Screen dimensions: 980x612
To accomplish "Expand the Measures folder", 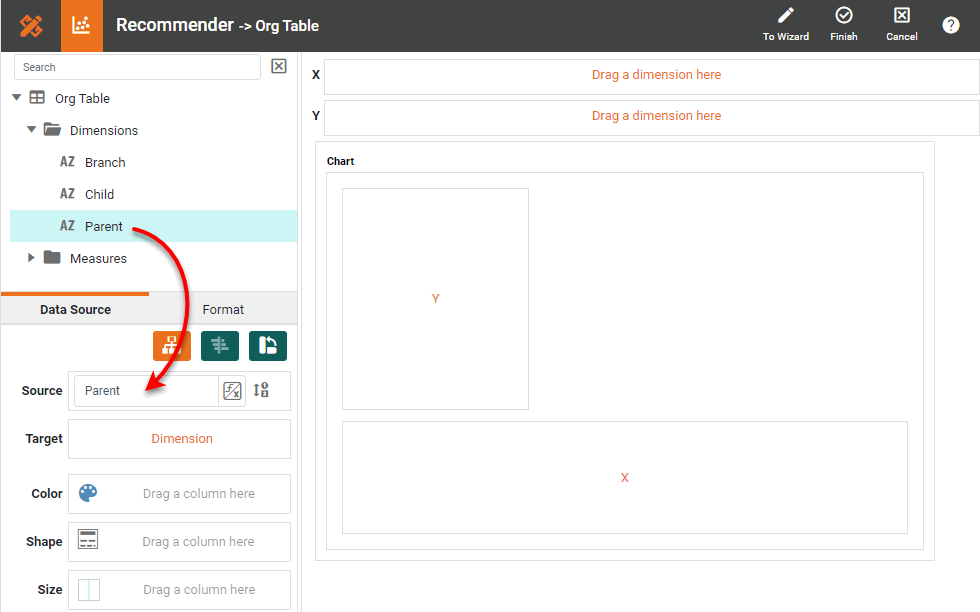I will tap(32, 258).
